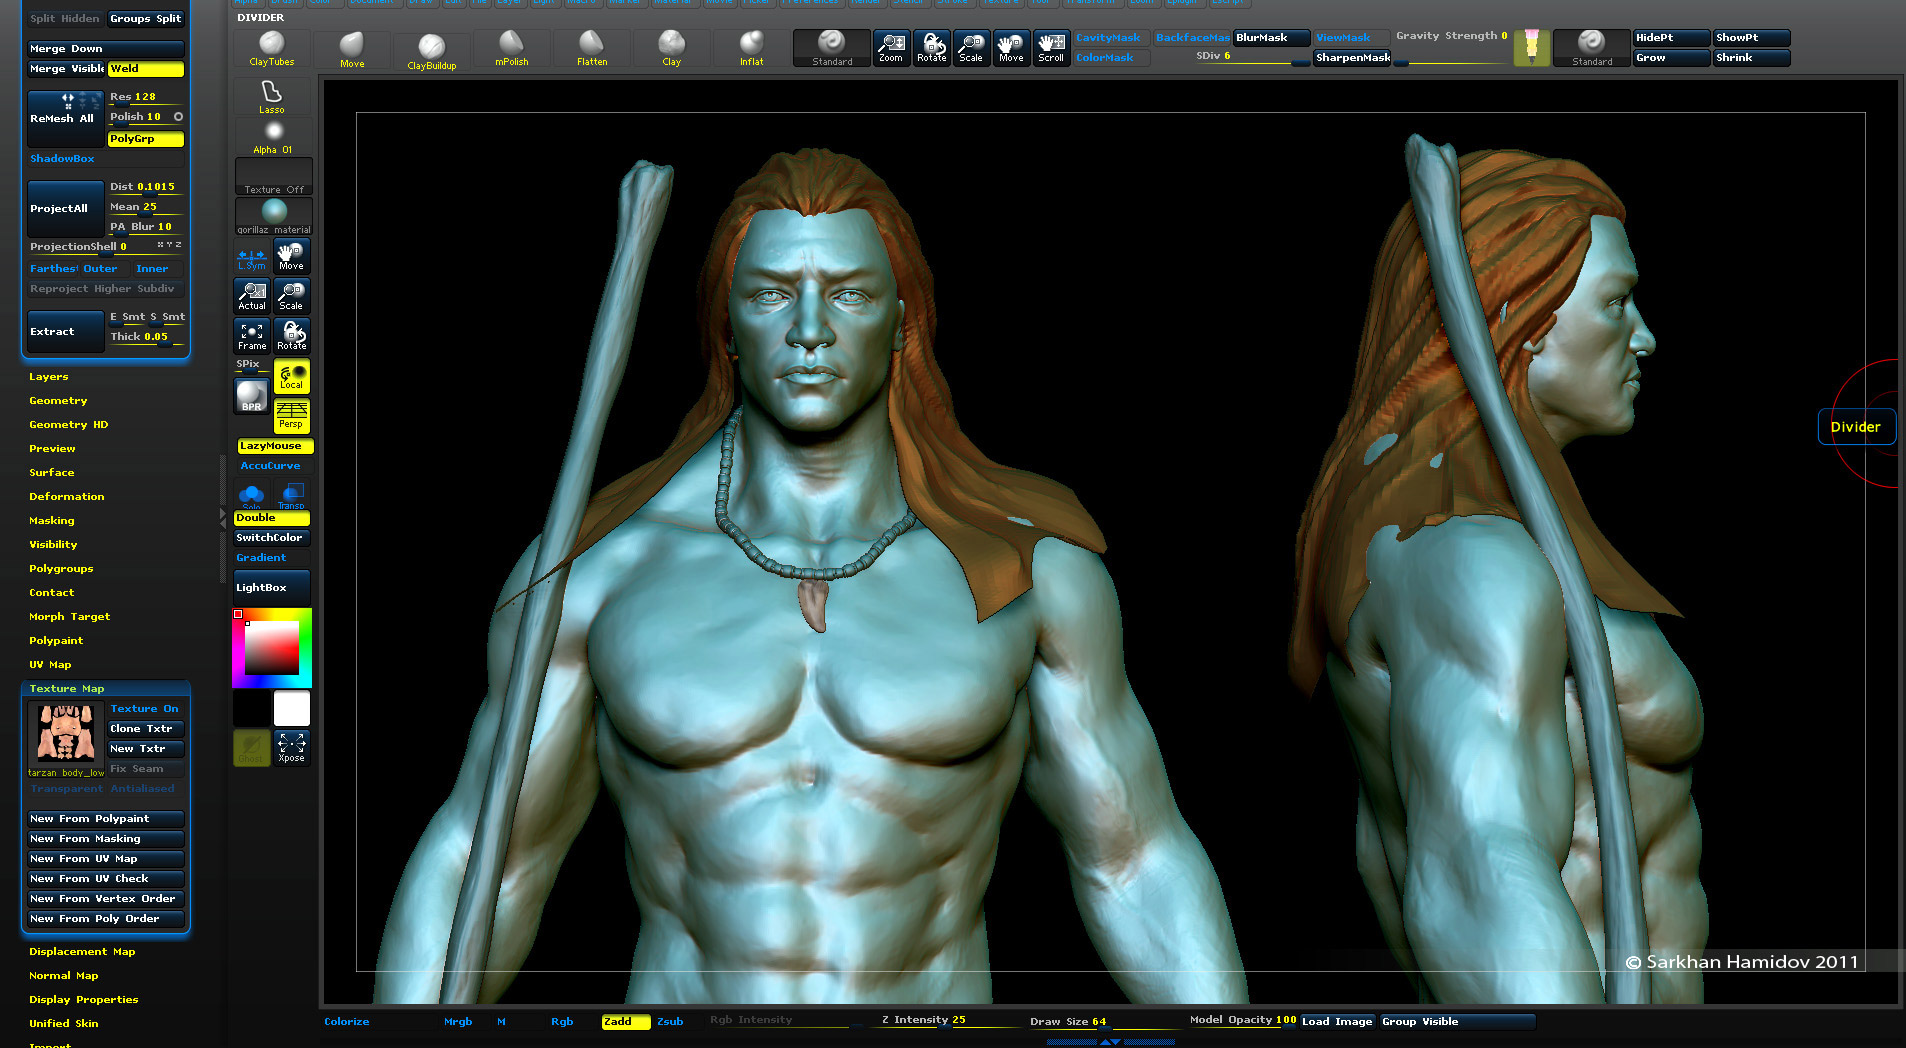
Task: Click the Scale icon in top shelf
Action: coord(971,48)
